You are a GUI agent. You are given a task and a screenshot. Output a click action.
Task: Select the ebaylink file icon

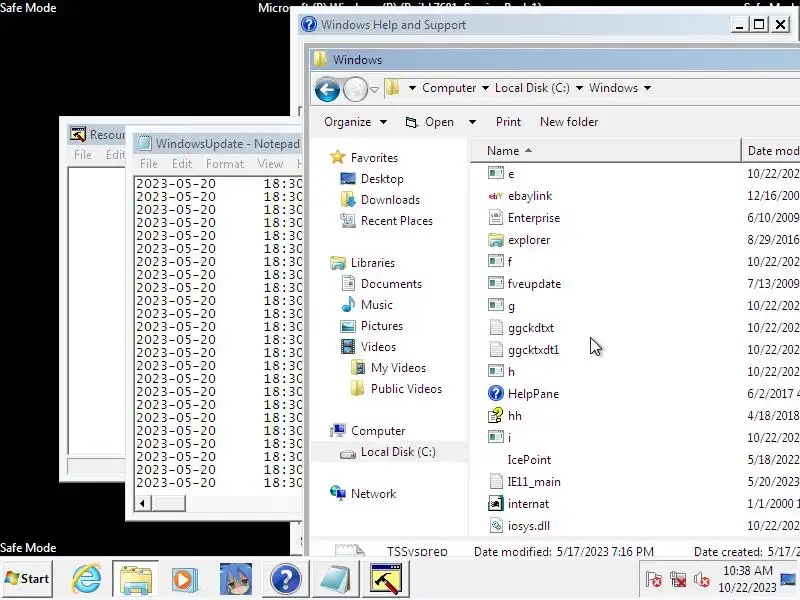[x=495, y=196]
